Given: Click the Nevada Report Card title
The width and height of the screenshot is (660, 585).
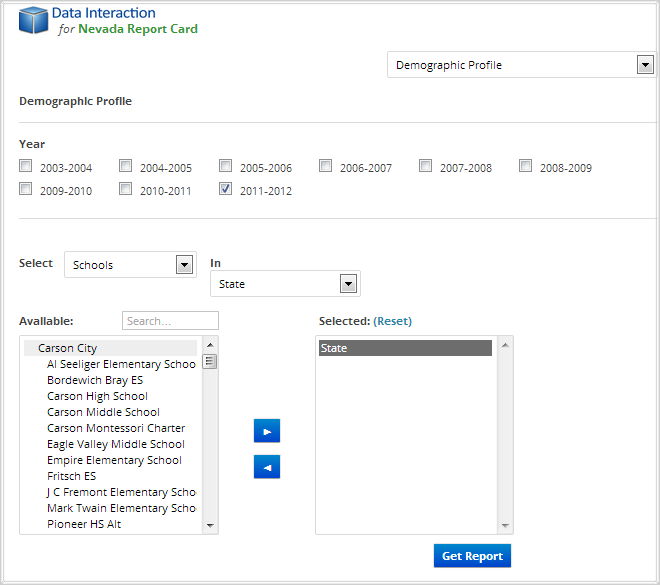Looking at the screenshot, I should click(x=138, y=29).
